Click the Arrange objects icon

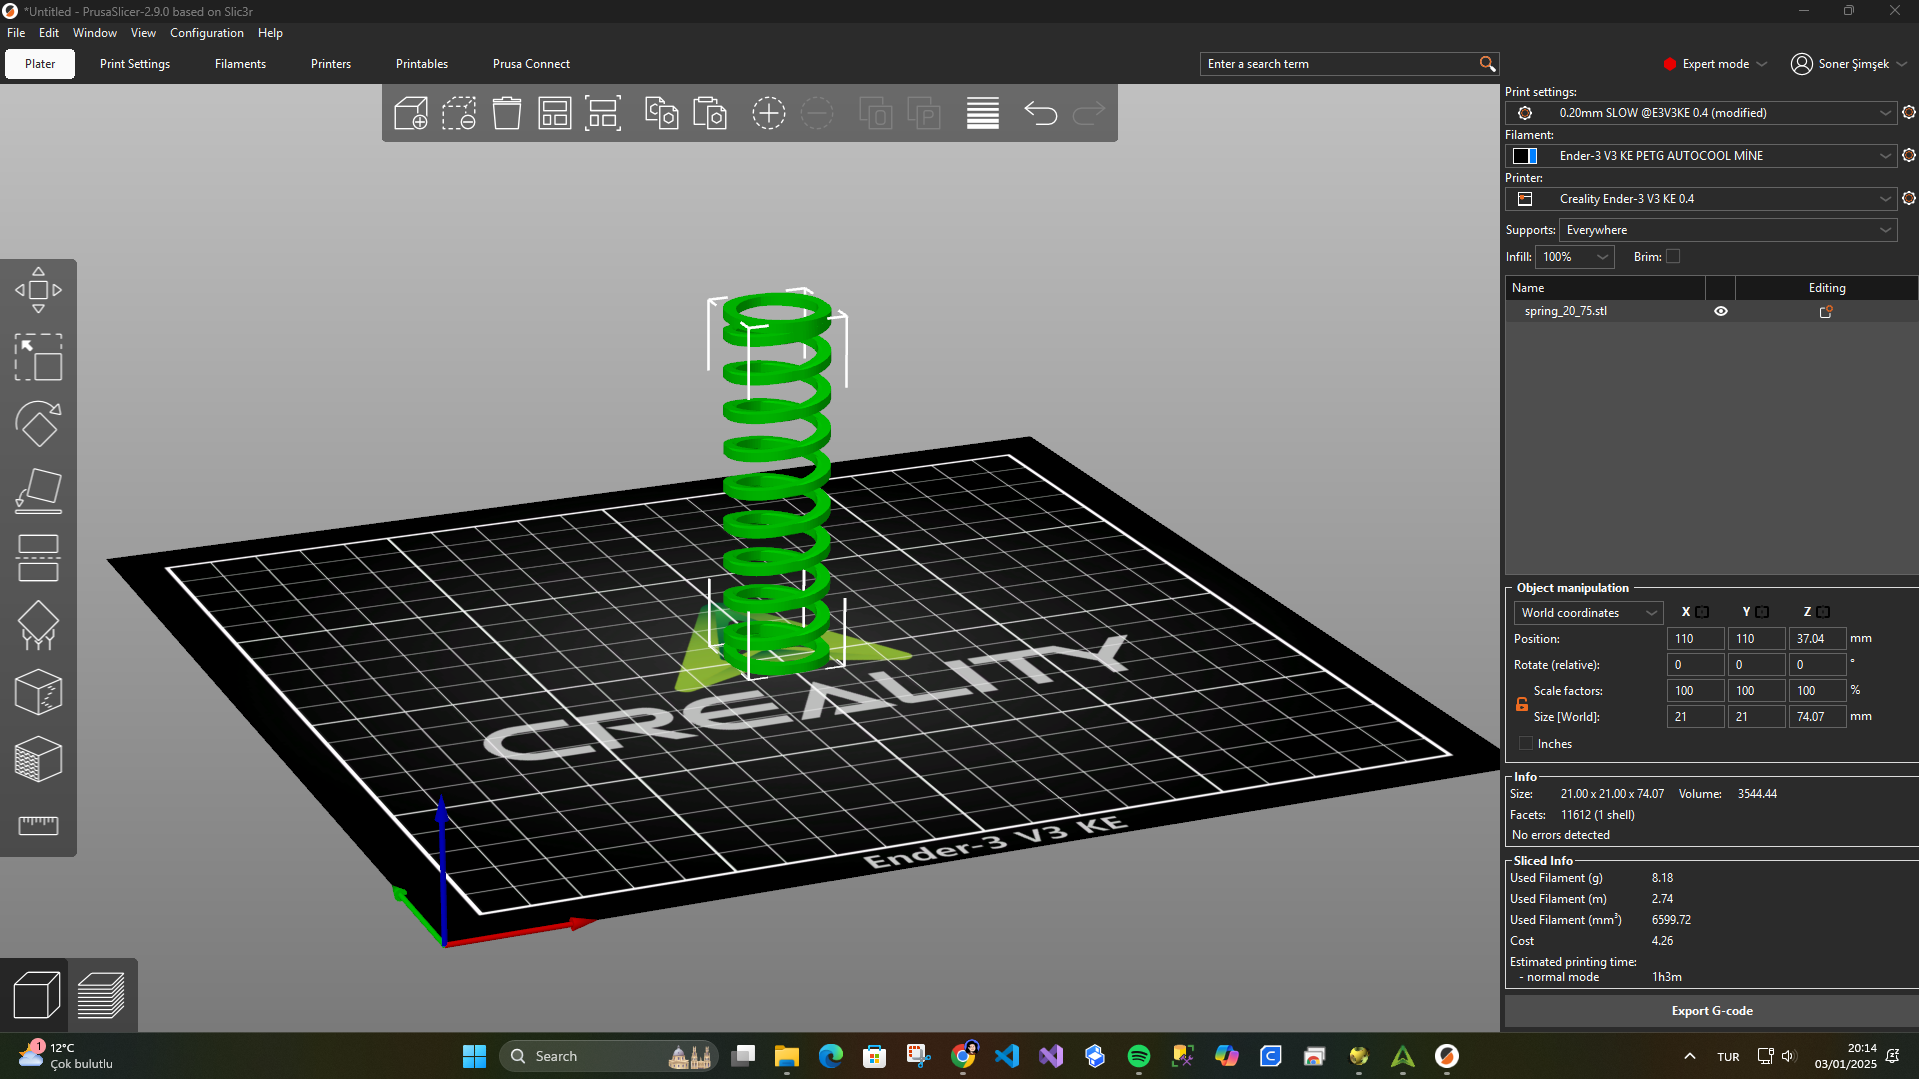coord(555,113)
